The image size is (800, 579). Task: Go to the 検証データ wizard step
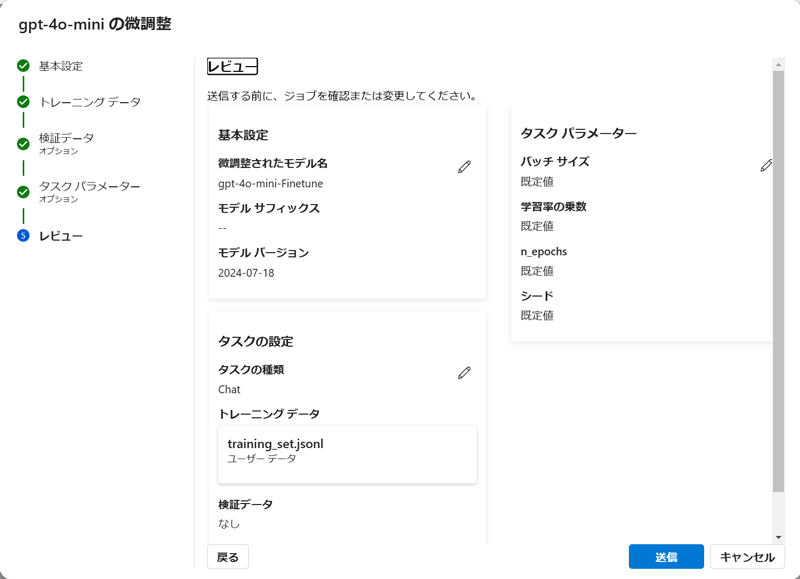coord(66,143)
